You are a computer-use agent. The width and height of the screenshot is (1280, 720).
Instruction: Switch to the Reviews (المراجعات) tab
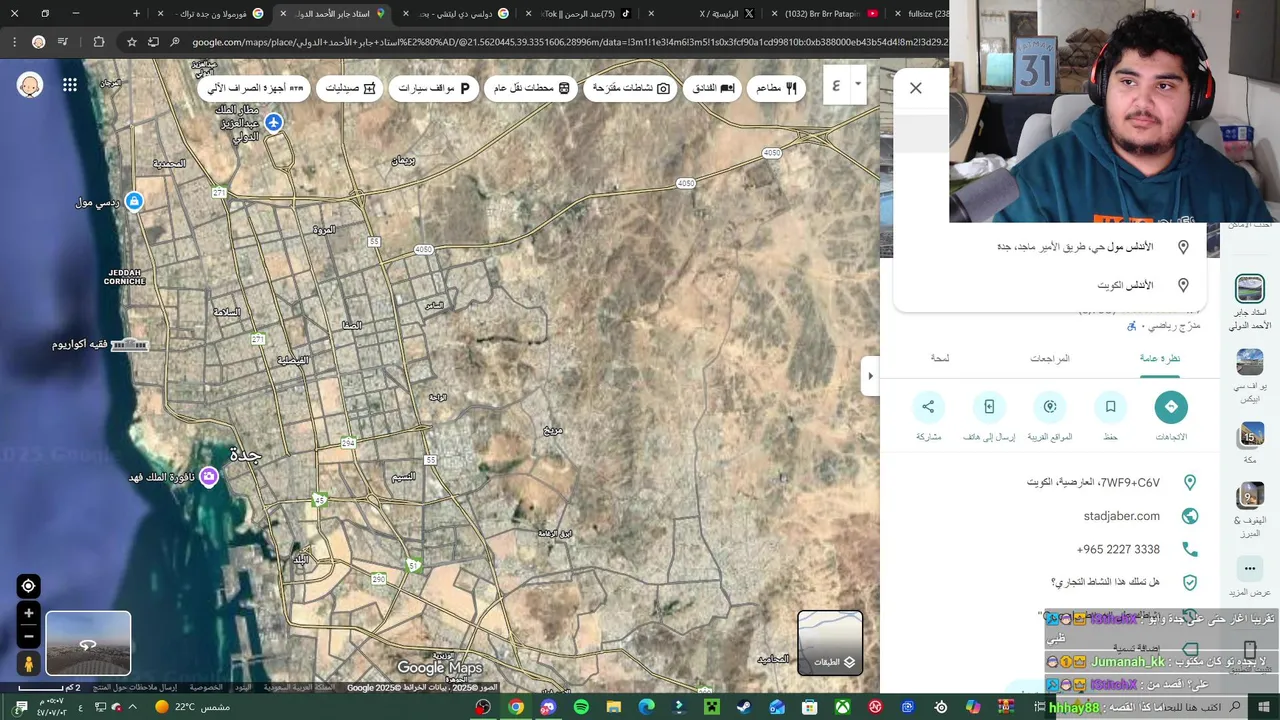point(1050,358)
